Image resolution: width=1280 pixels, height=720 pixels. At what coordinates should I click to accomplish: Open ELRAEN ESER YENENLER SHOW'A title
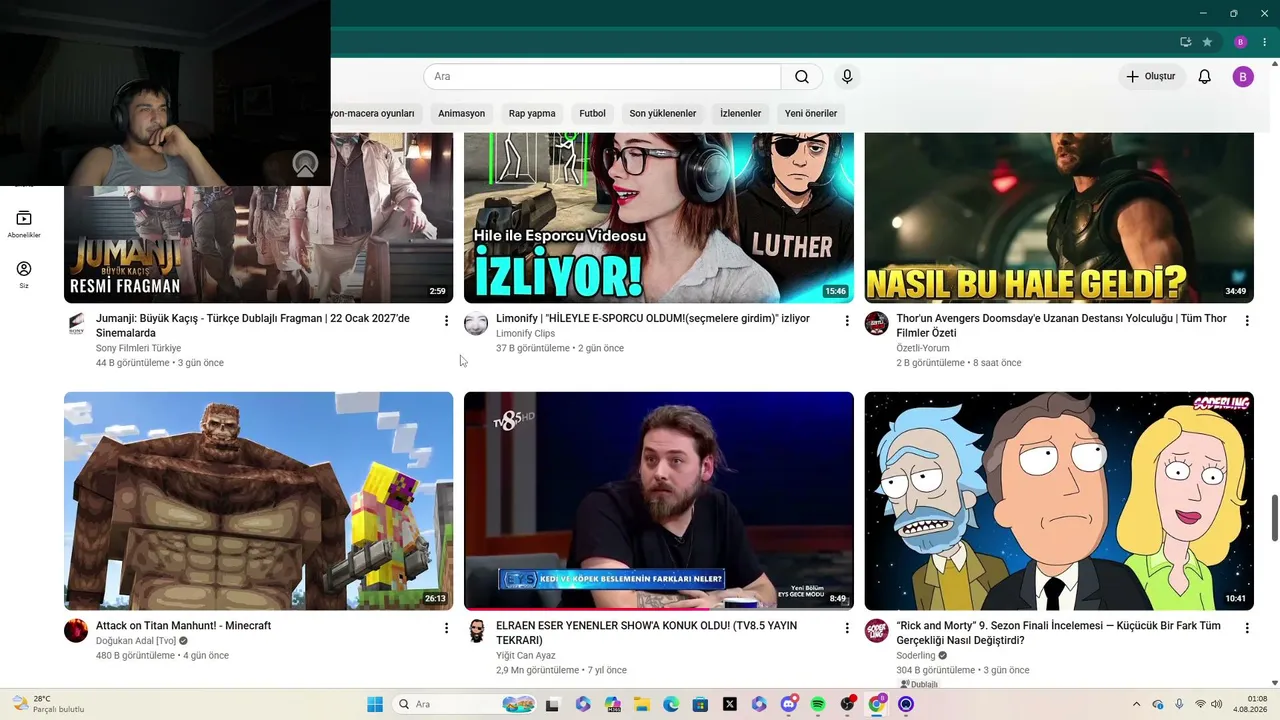[x=646, y=633]
